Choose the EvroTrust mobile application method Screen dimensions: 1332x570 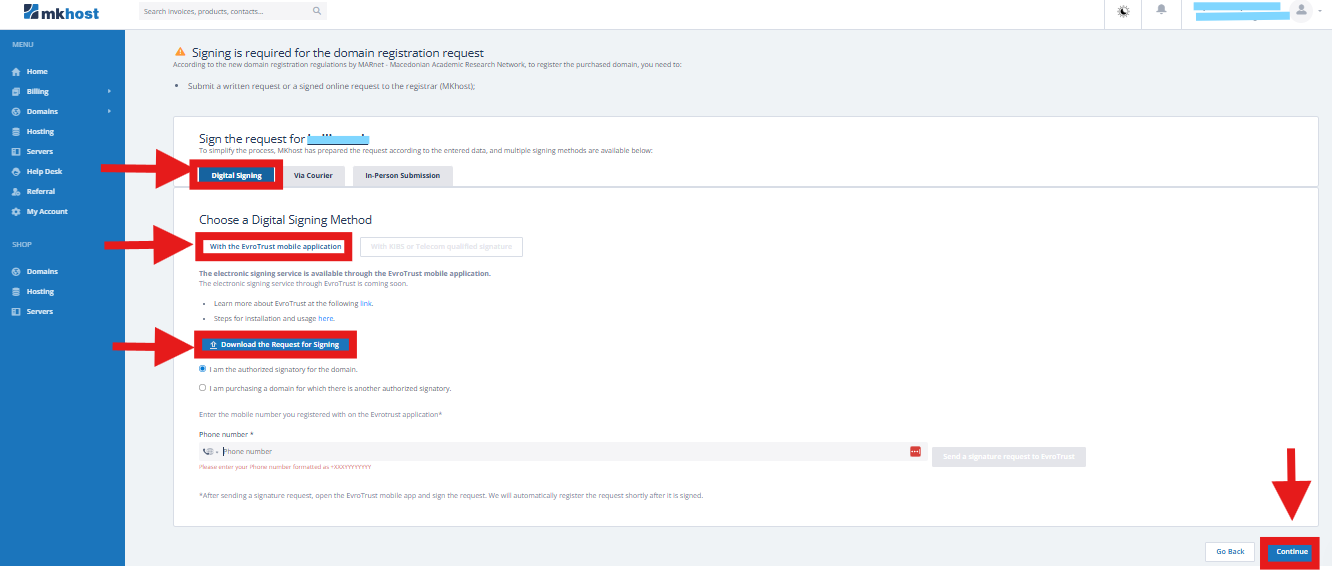tap(275, 247)
